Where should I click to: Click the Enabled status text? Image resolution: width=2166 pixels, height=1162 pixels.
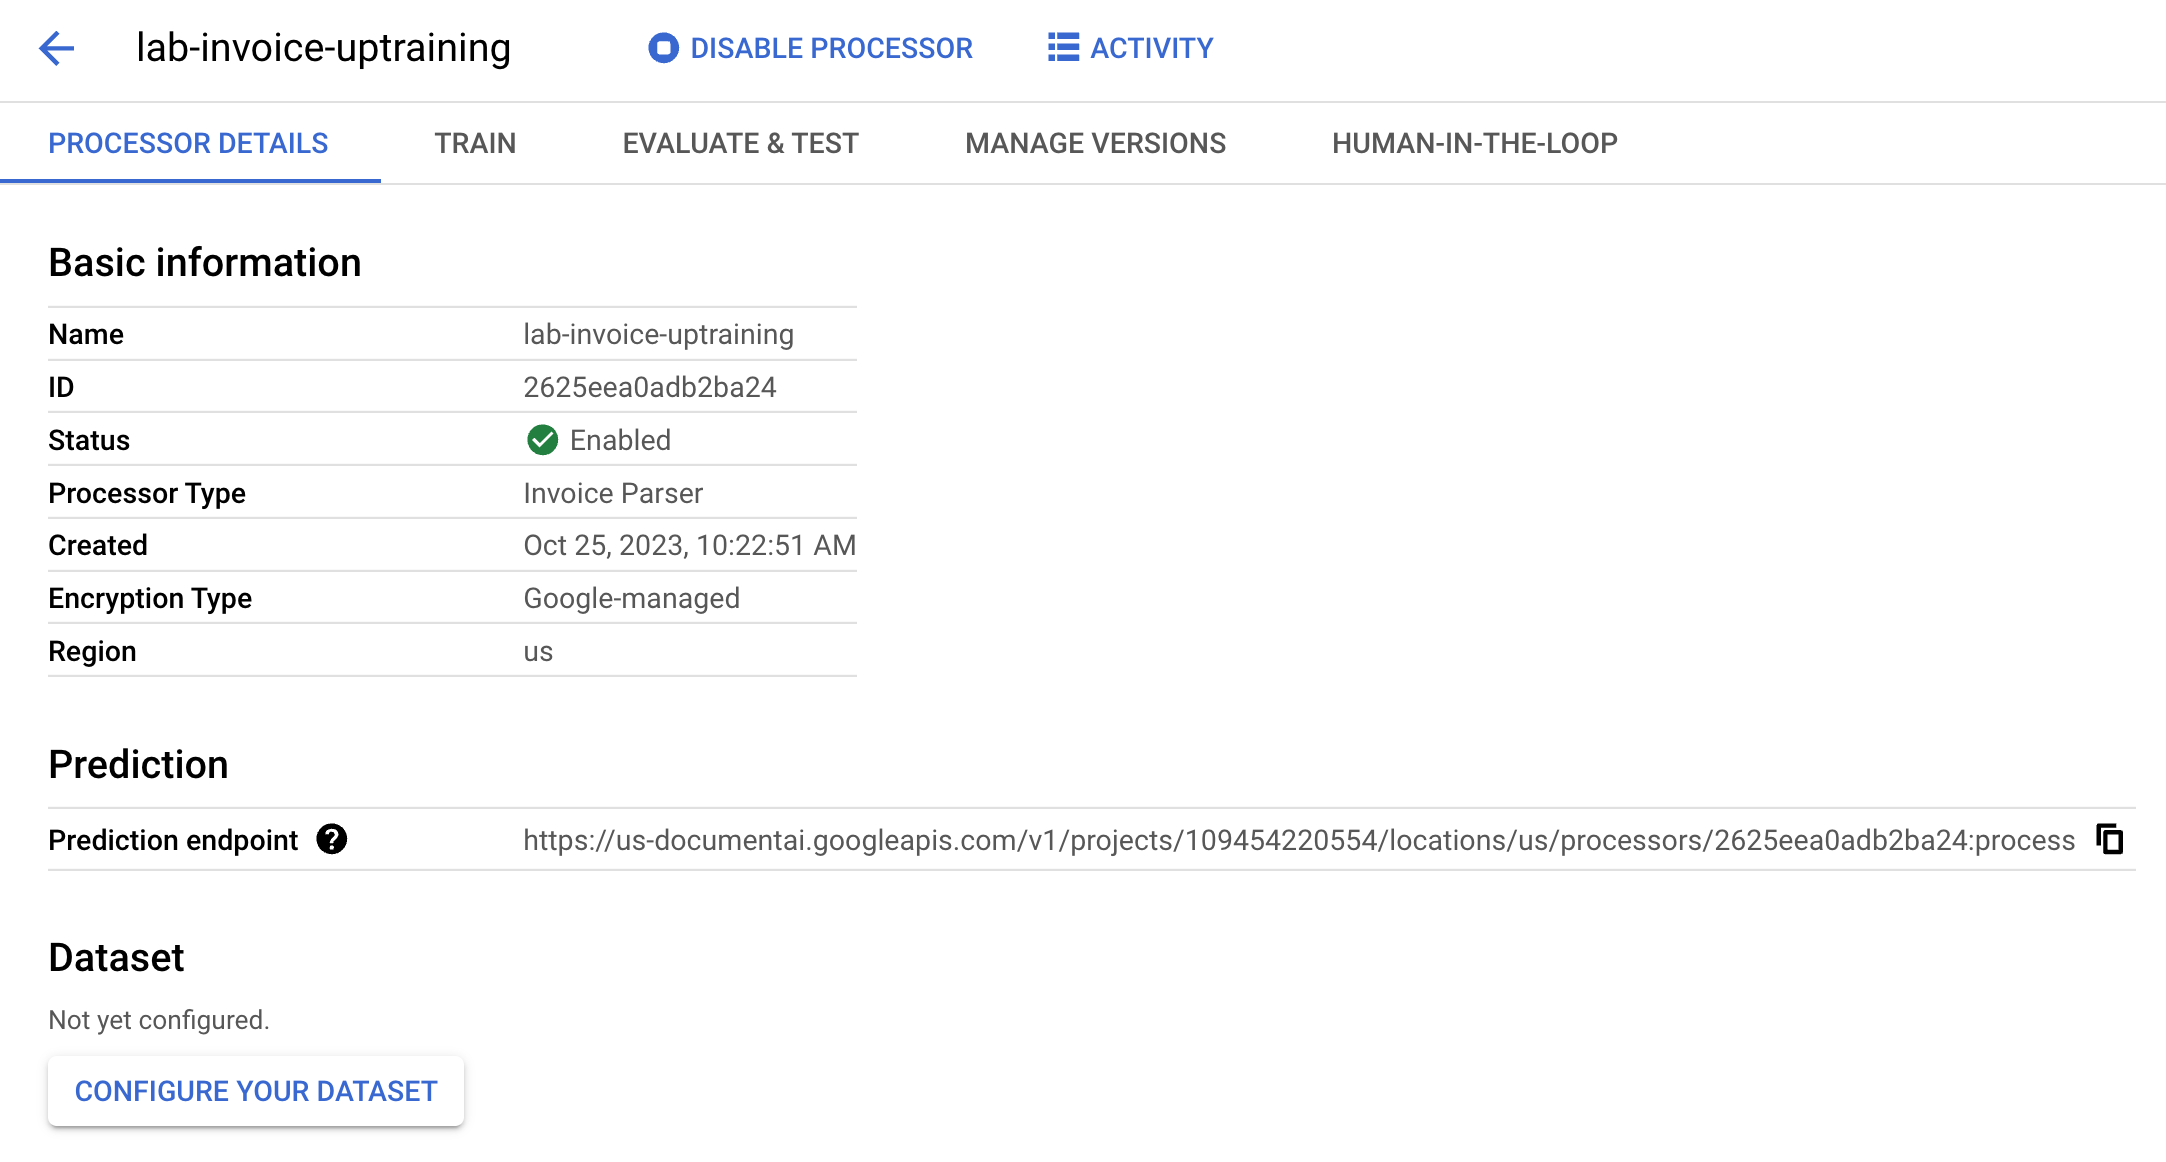point(620,440)
